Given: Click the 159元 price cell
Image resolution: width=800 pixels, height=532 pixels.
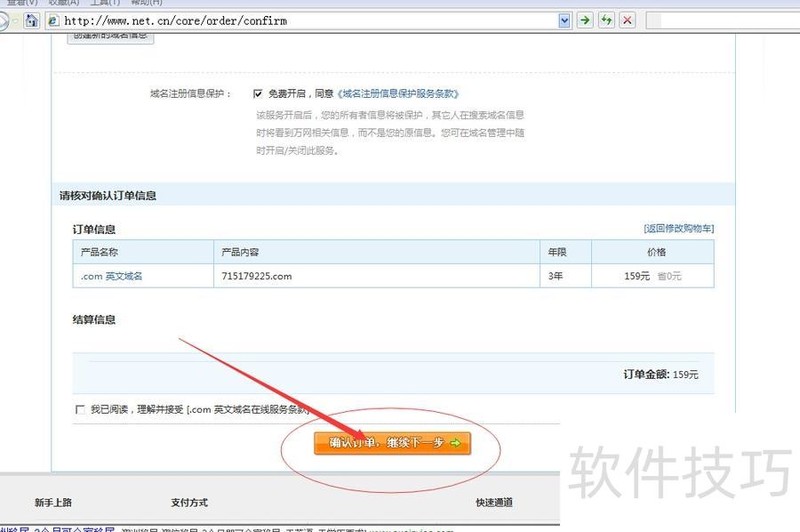Looking at the screenshot, I should pos(653,276).
